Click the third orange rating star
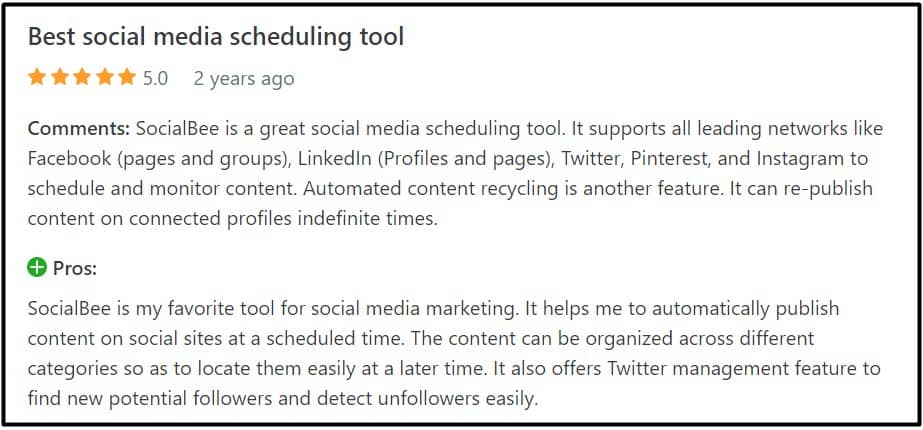Image resolution: width=923 pixels, height=430 pixels. pos(82,77)
